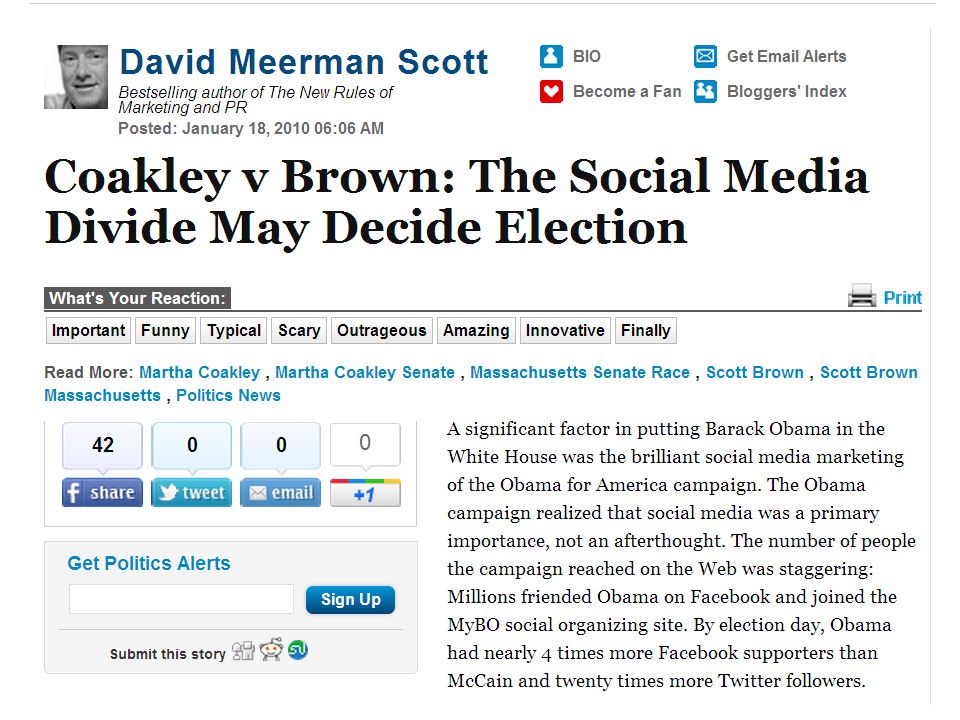Image resolution: width=960 pixels, height=720 pixels.
Task: Select the Outrageous reaction
Action: (x=382, y=331)
